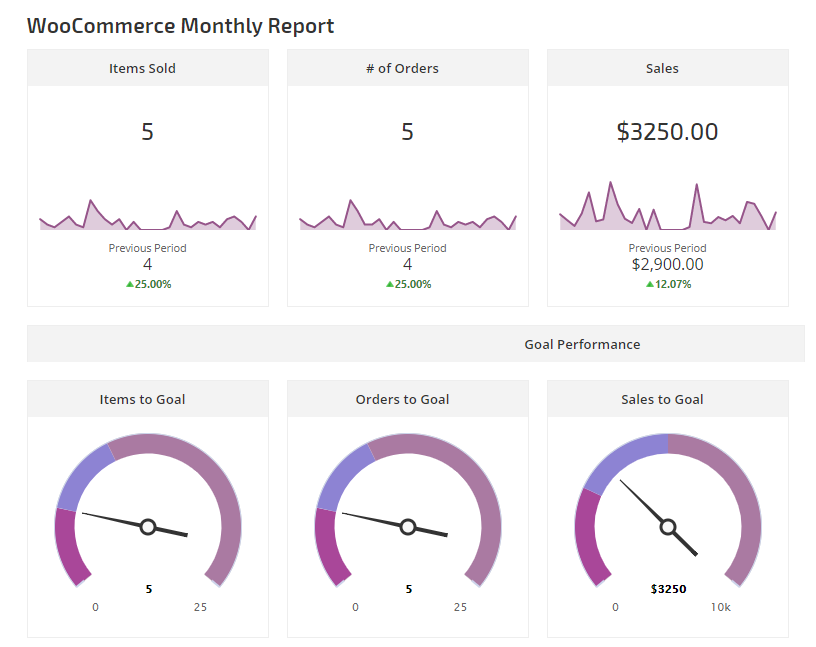Click the previous period $2,900.00 value
This screenshot has height=647, width=816.
pyautogui.click(x=667, y=264)
